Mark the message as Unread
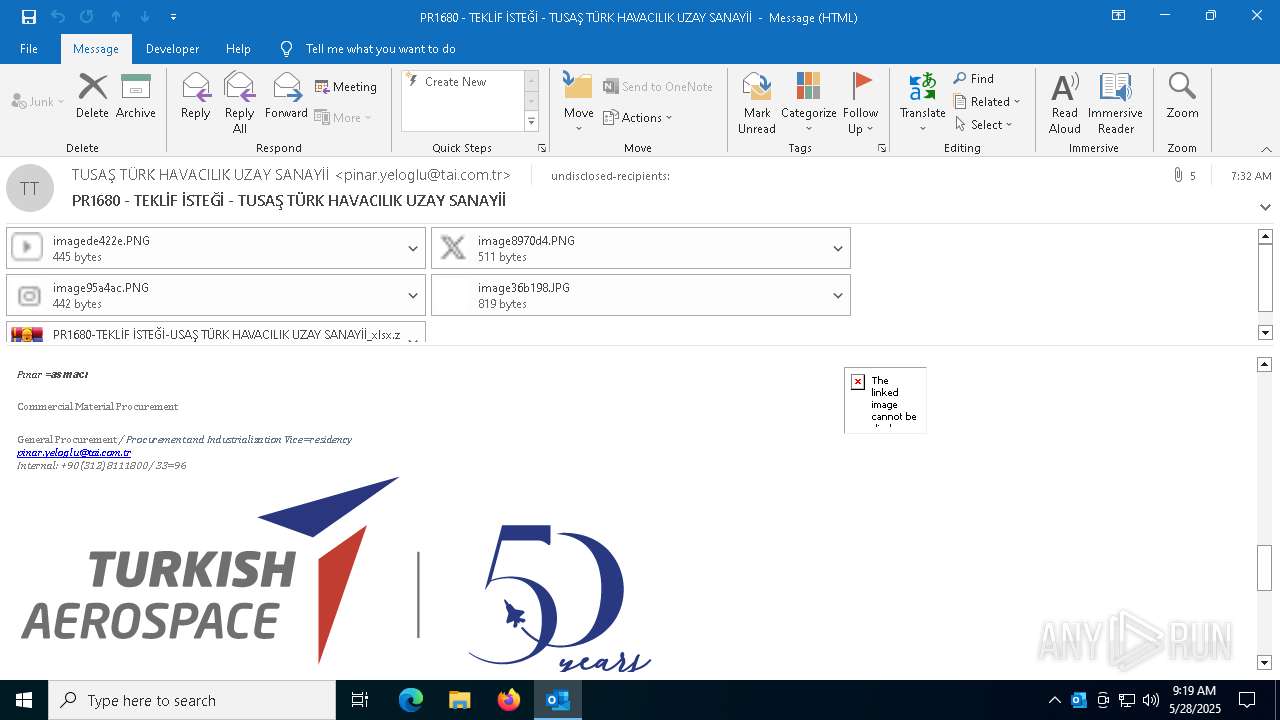This screenshot has height=720, width=1280. click(x=757, y=102)
